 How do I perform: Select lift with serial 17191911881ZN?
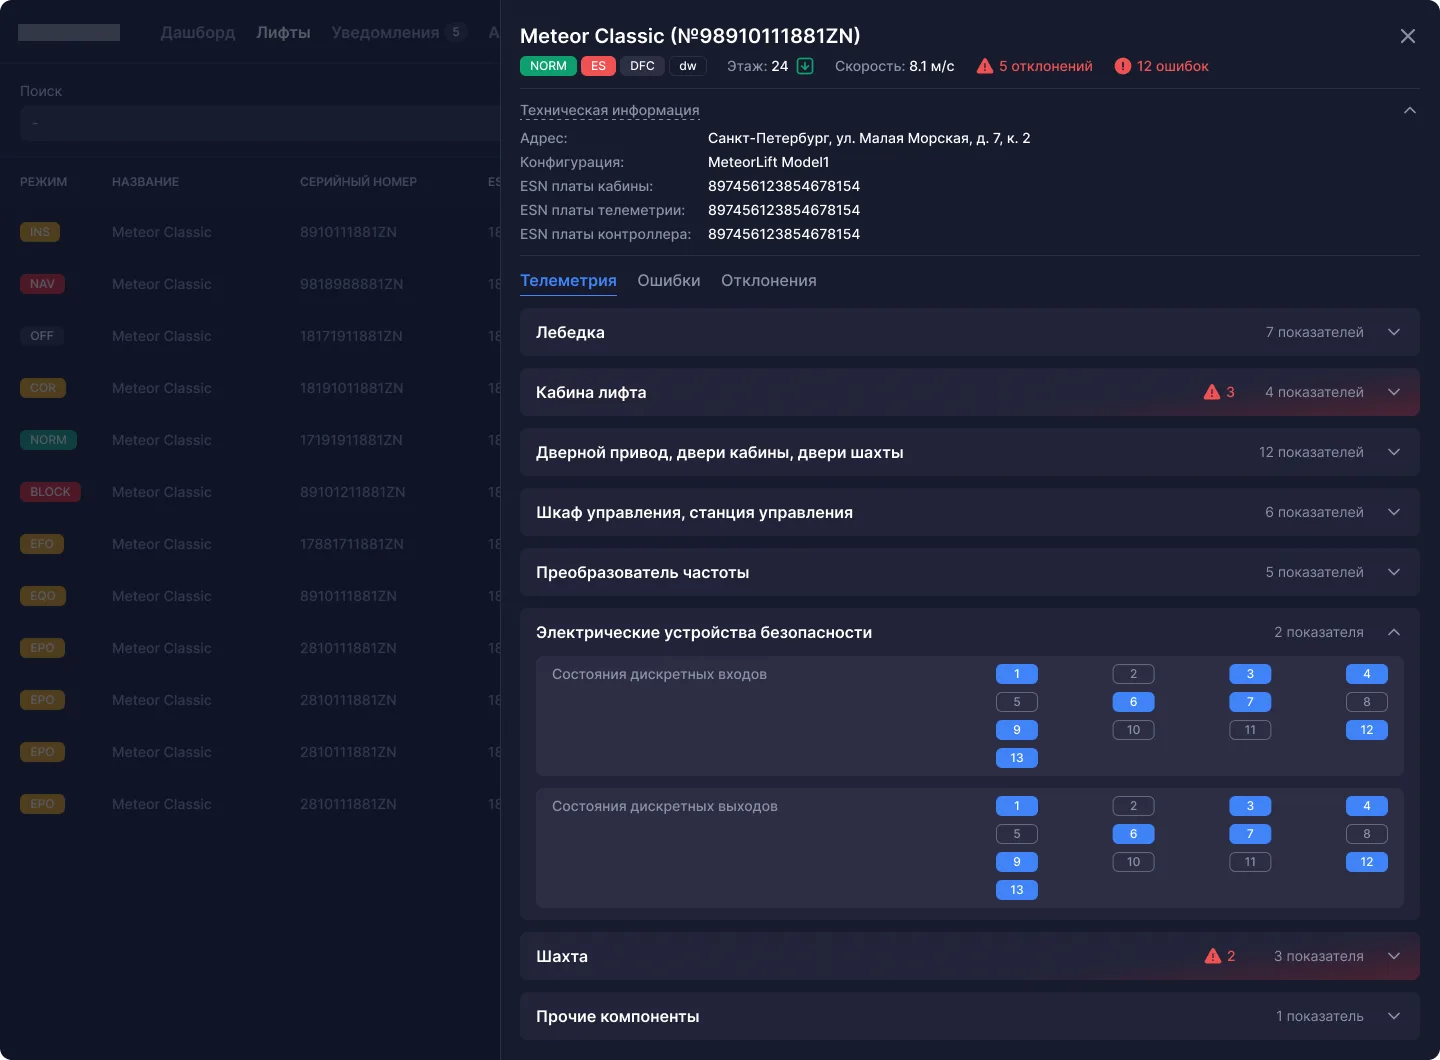click(351, 440)
